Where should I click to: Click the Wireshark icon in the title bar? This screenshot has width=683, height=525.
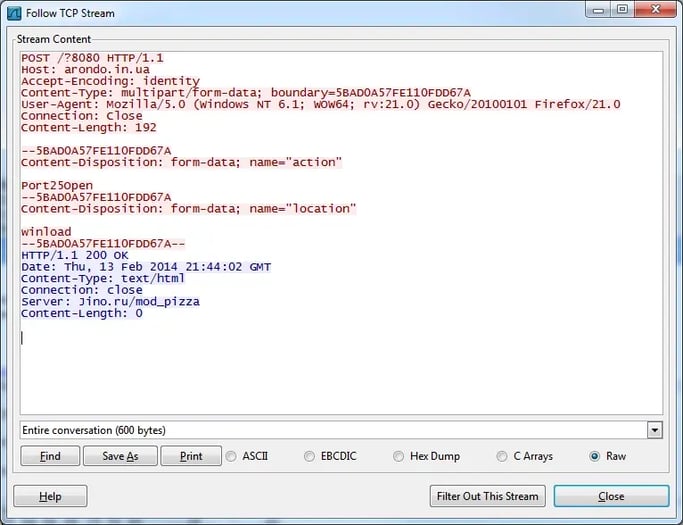(x=14, y=13)
